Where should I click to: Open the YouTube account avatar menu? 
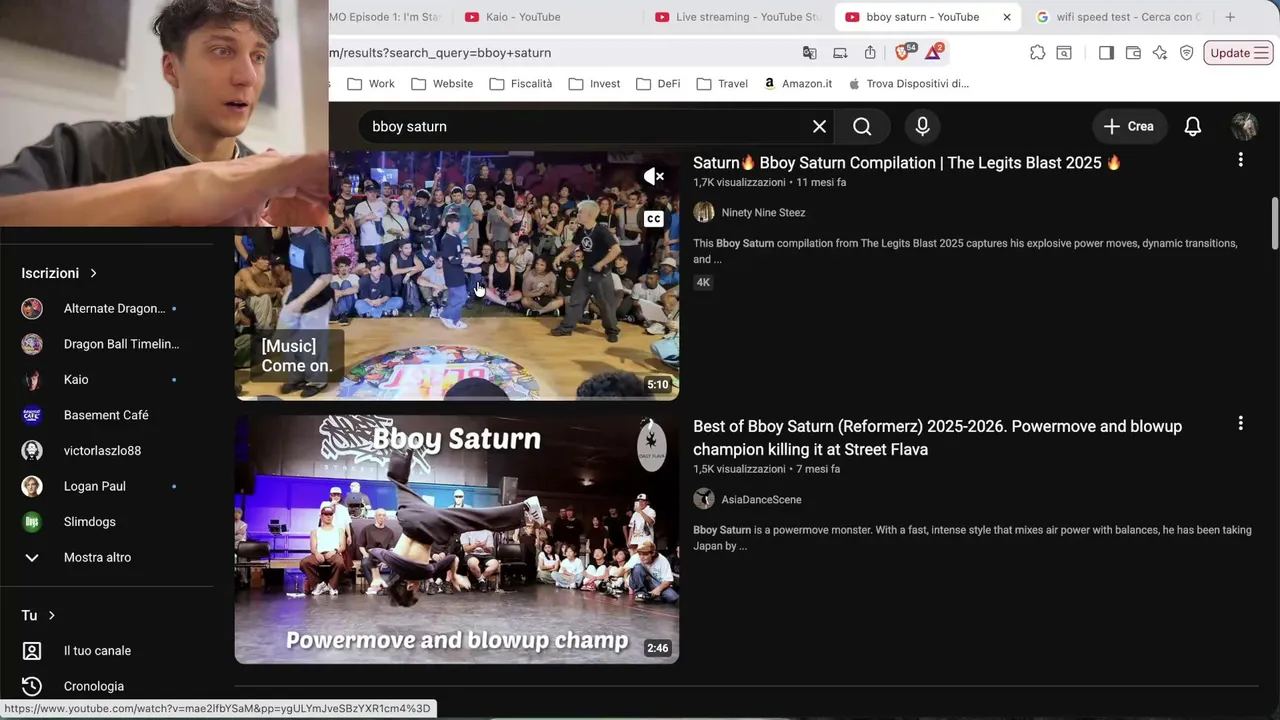point(1244,126)
